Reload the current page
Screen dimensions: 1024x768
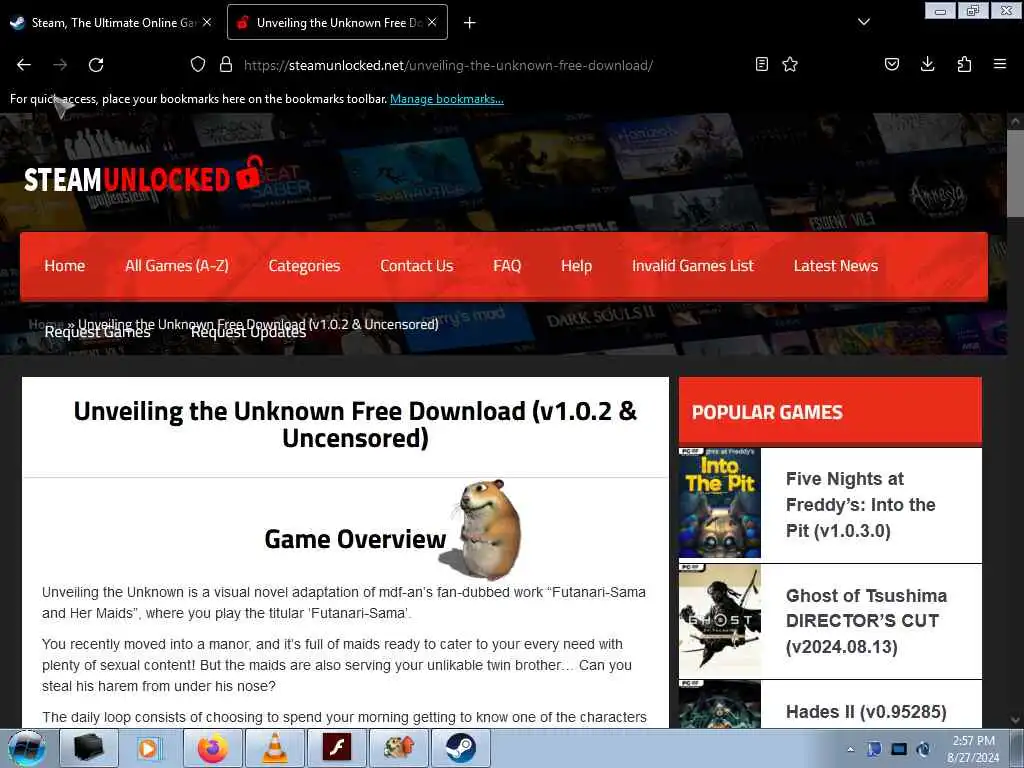click(96, 65)
